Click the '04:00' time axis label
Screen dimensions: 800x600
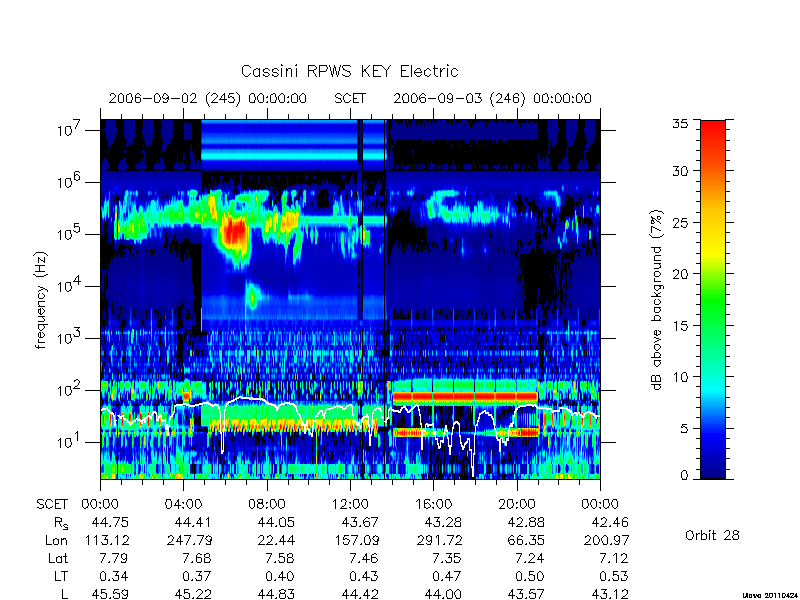[x=183, y=504]
